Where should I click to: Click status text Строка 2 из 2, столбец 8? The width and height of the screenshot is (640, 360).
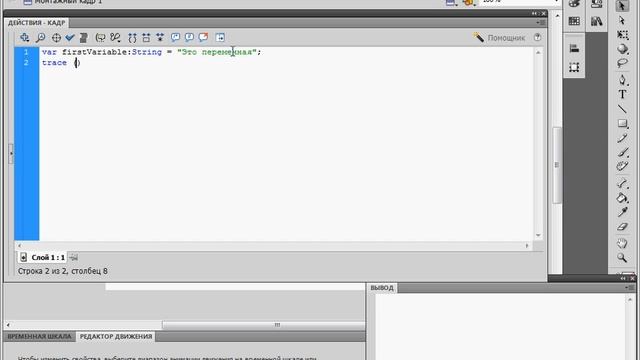point(63,271)
